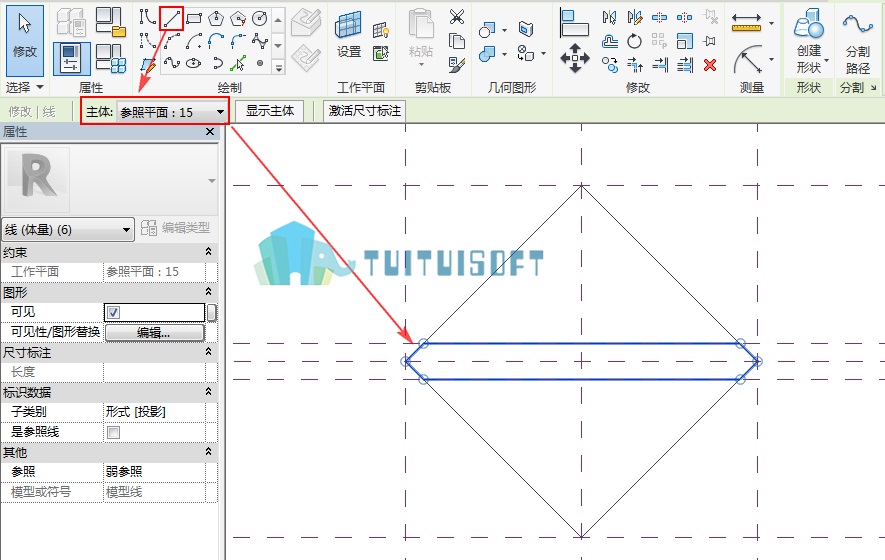
Task: Close the 属性 panel
Action: point(210,132)
